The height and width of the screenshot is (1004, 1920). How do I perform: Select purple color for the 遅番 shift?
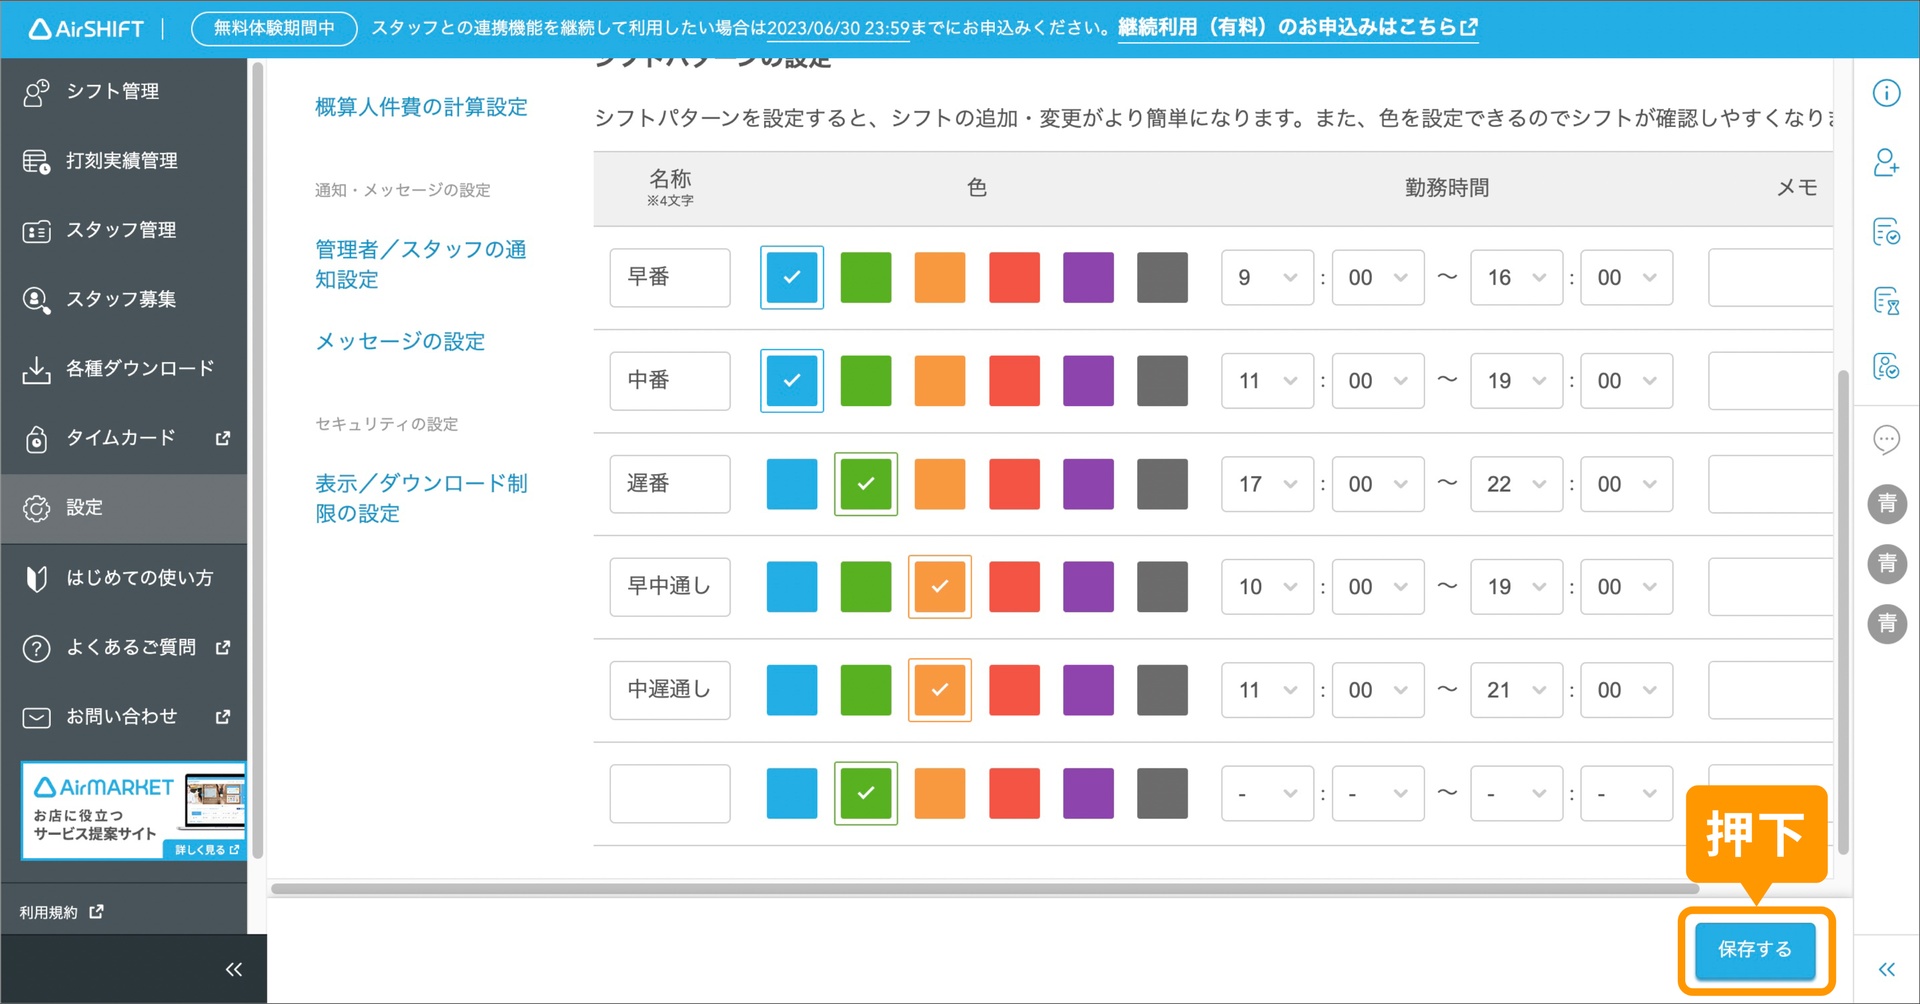[1088, 484]
